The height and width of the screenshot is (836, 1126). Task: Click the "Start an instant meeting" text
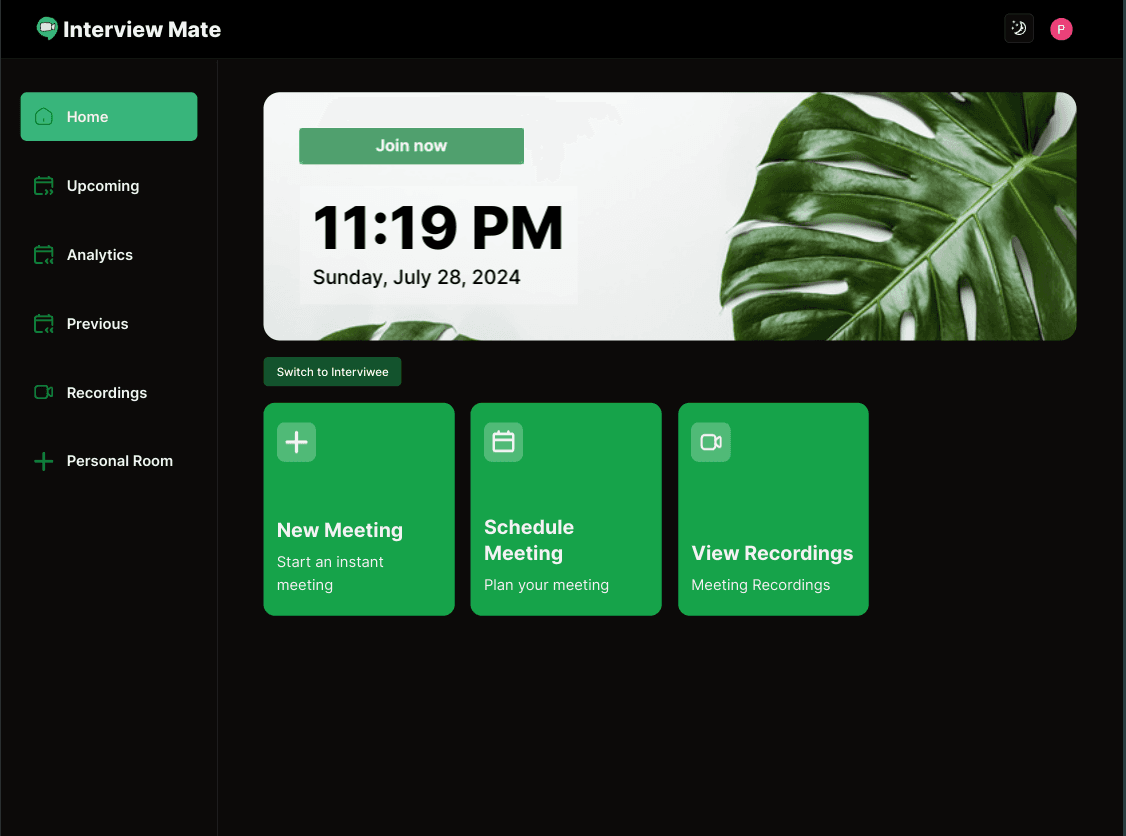click(x=330, y=573)
